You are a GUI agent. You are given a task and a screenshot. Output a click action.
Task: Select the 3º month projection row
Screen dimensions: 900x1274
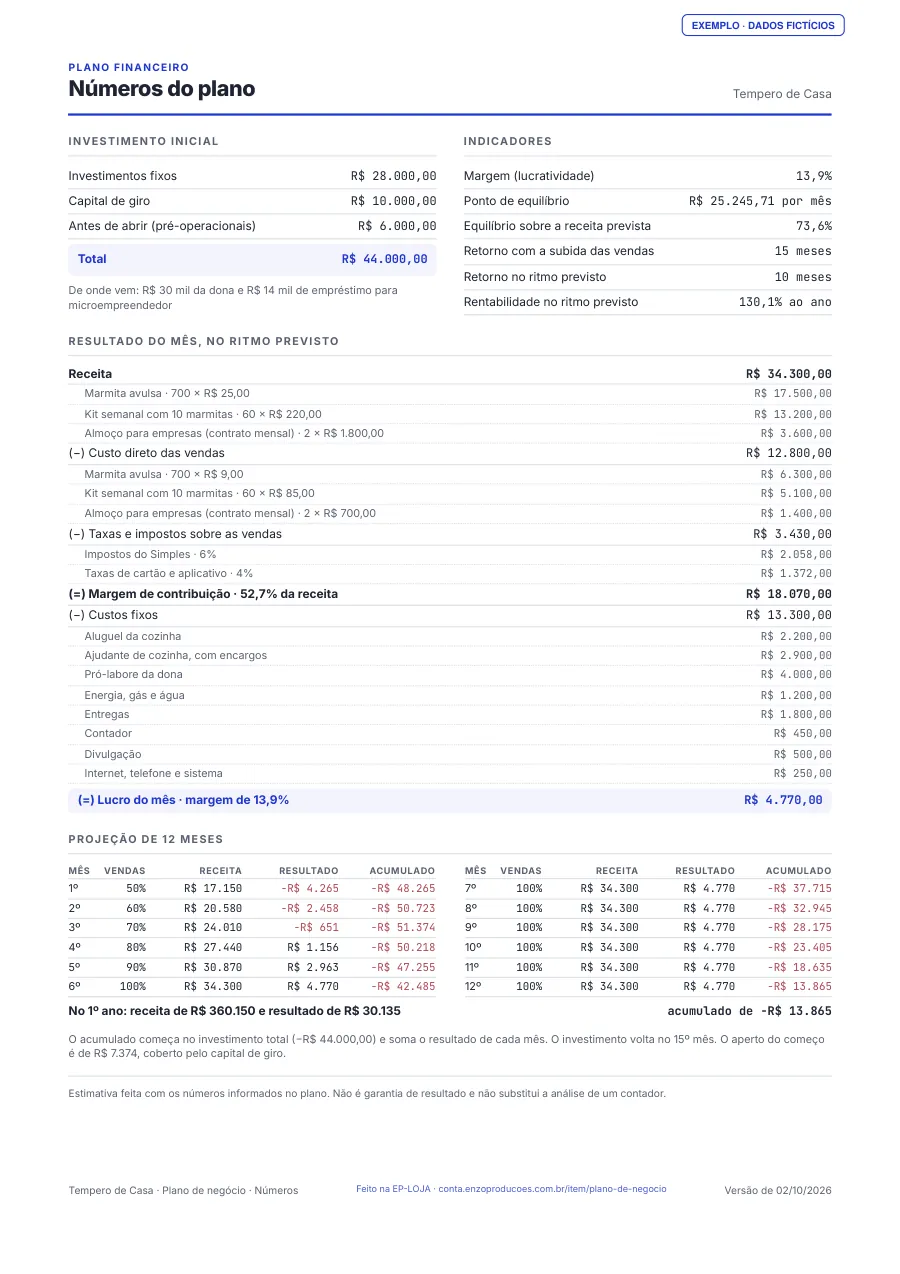point(252,928)
